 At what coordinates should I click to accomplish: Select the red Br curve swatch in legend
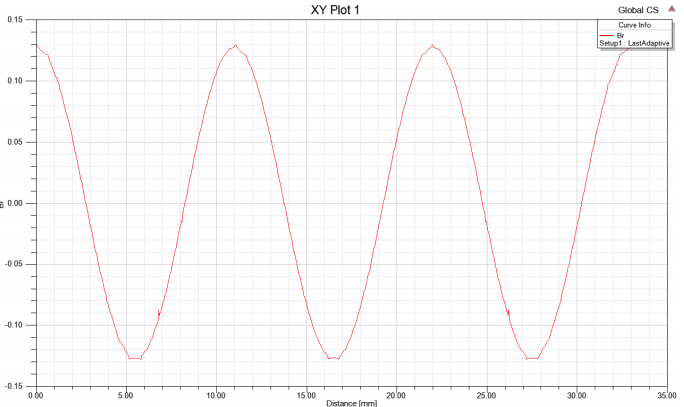[606, 35]
